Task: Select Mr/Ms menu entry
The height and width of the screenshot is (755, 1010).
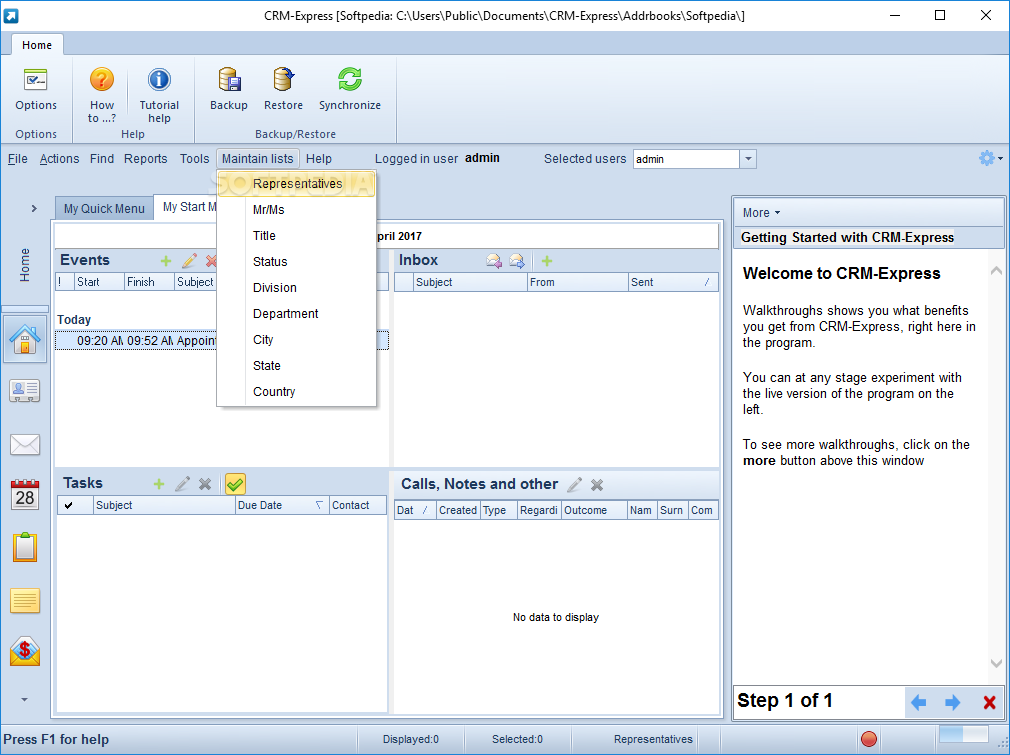Action: pos(296,210)
